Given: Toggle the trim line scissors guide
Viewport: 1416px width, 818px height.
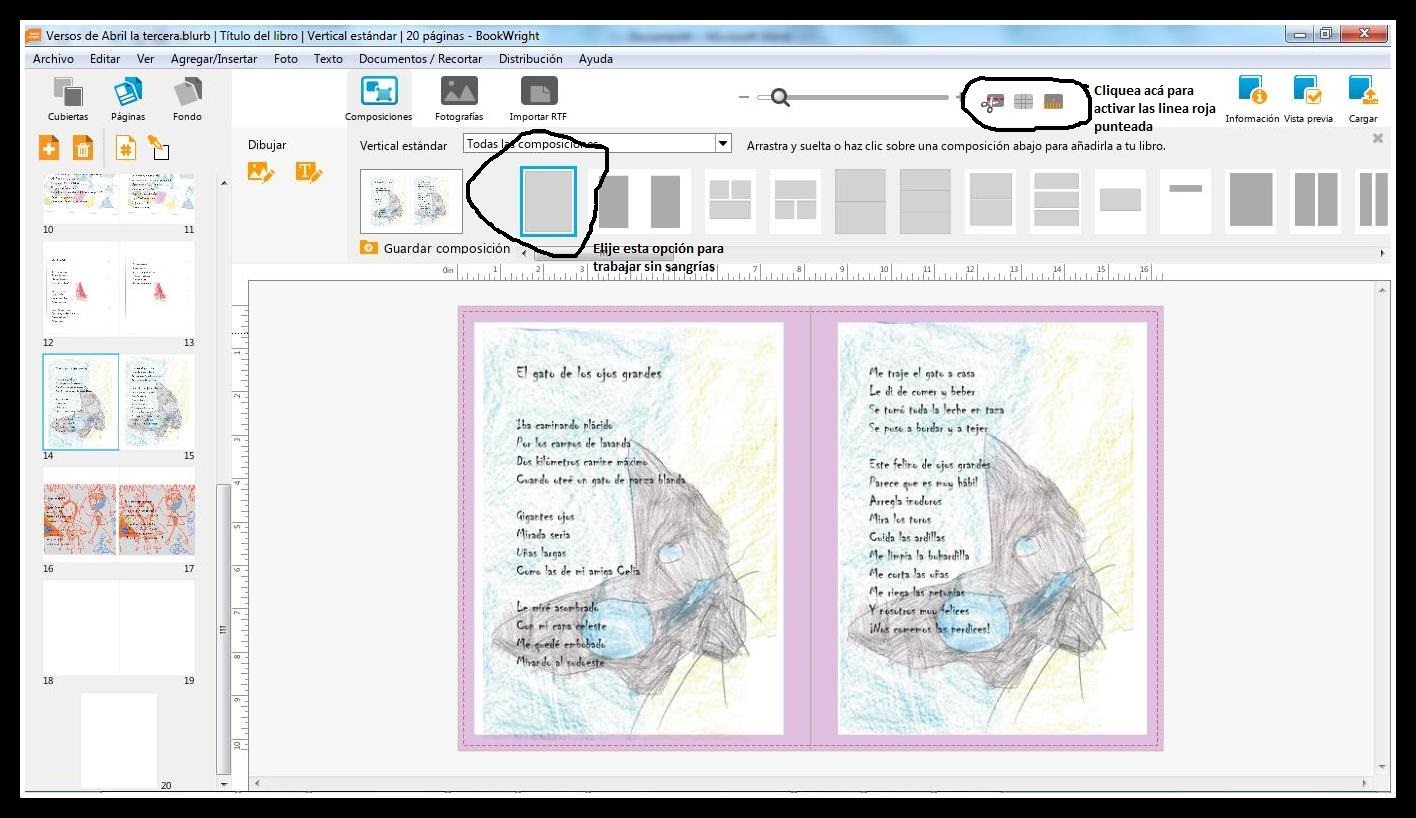Looking at the screenshot, I should tap(992, 101).
